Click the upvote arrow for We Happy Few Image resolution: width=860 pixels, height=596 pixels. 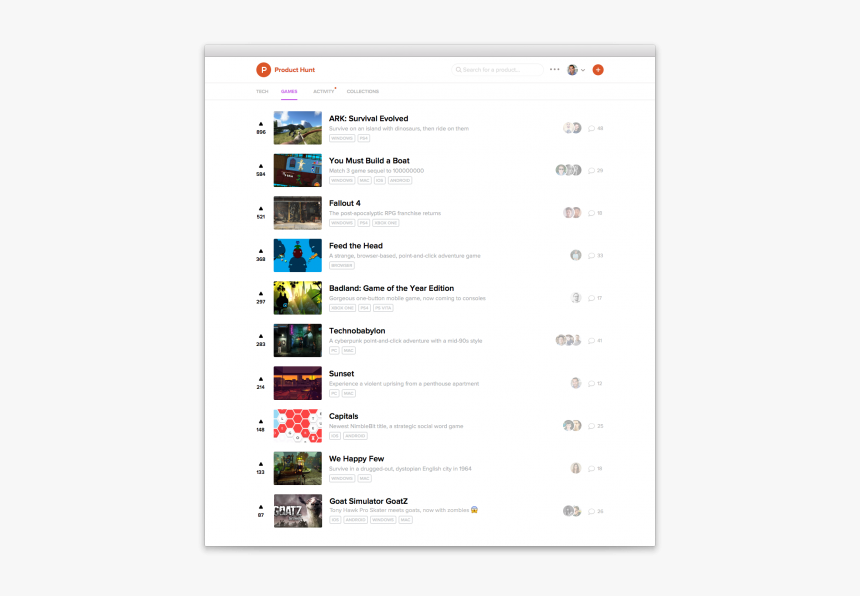click(260, 465)
